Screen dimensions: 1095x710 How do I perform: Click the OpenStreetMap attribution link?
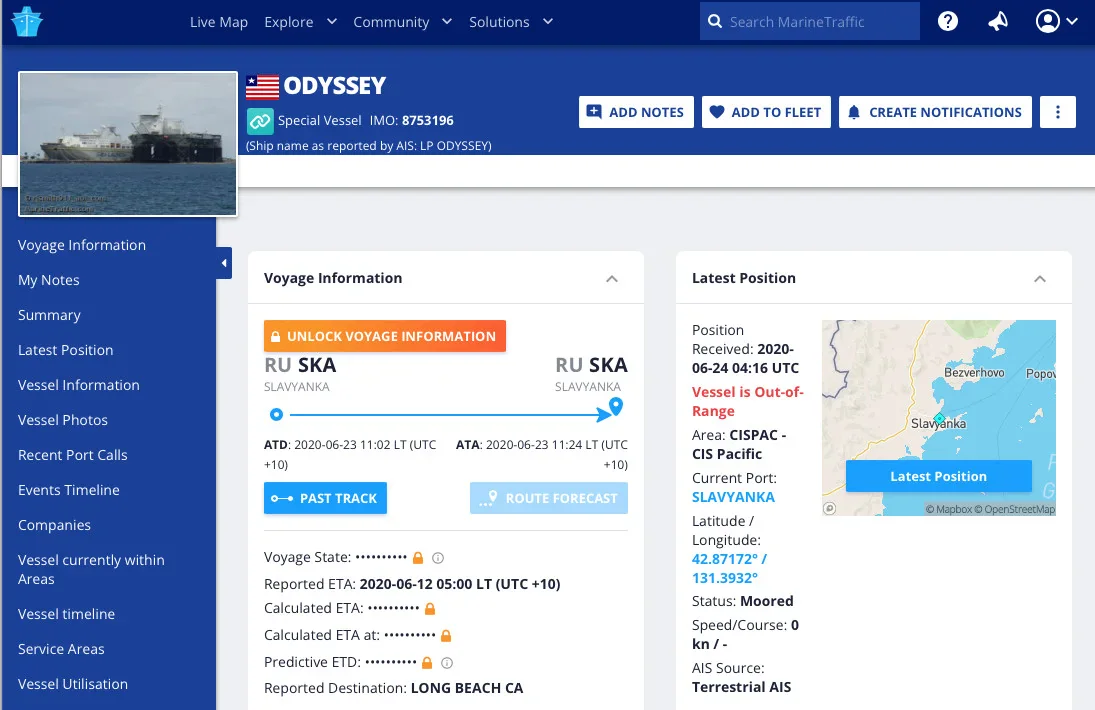[x=1015, y=509]
